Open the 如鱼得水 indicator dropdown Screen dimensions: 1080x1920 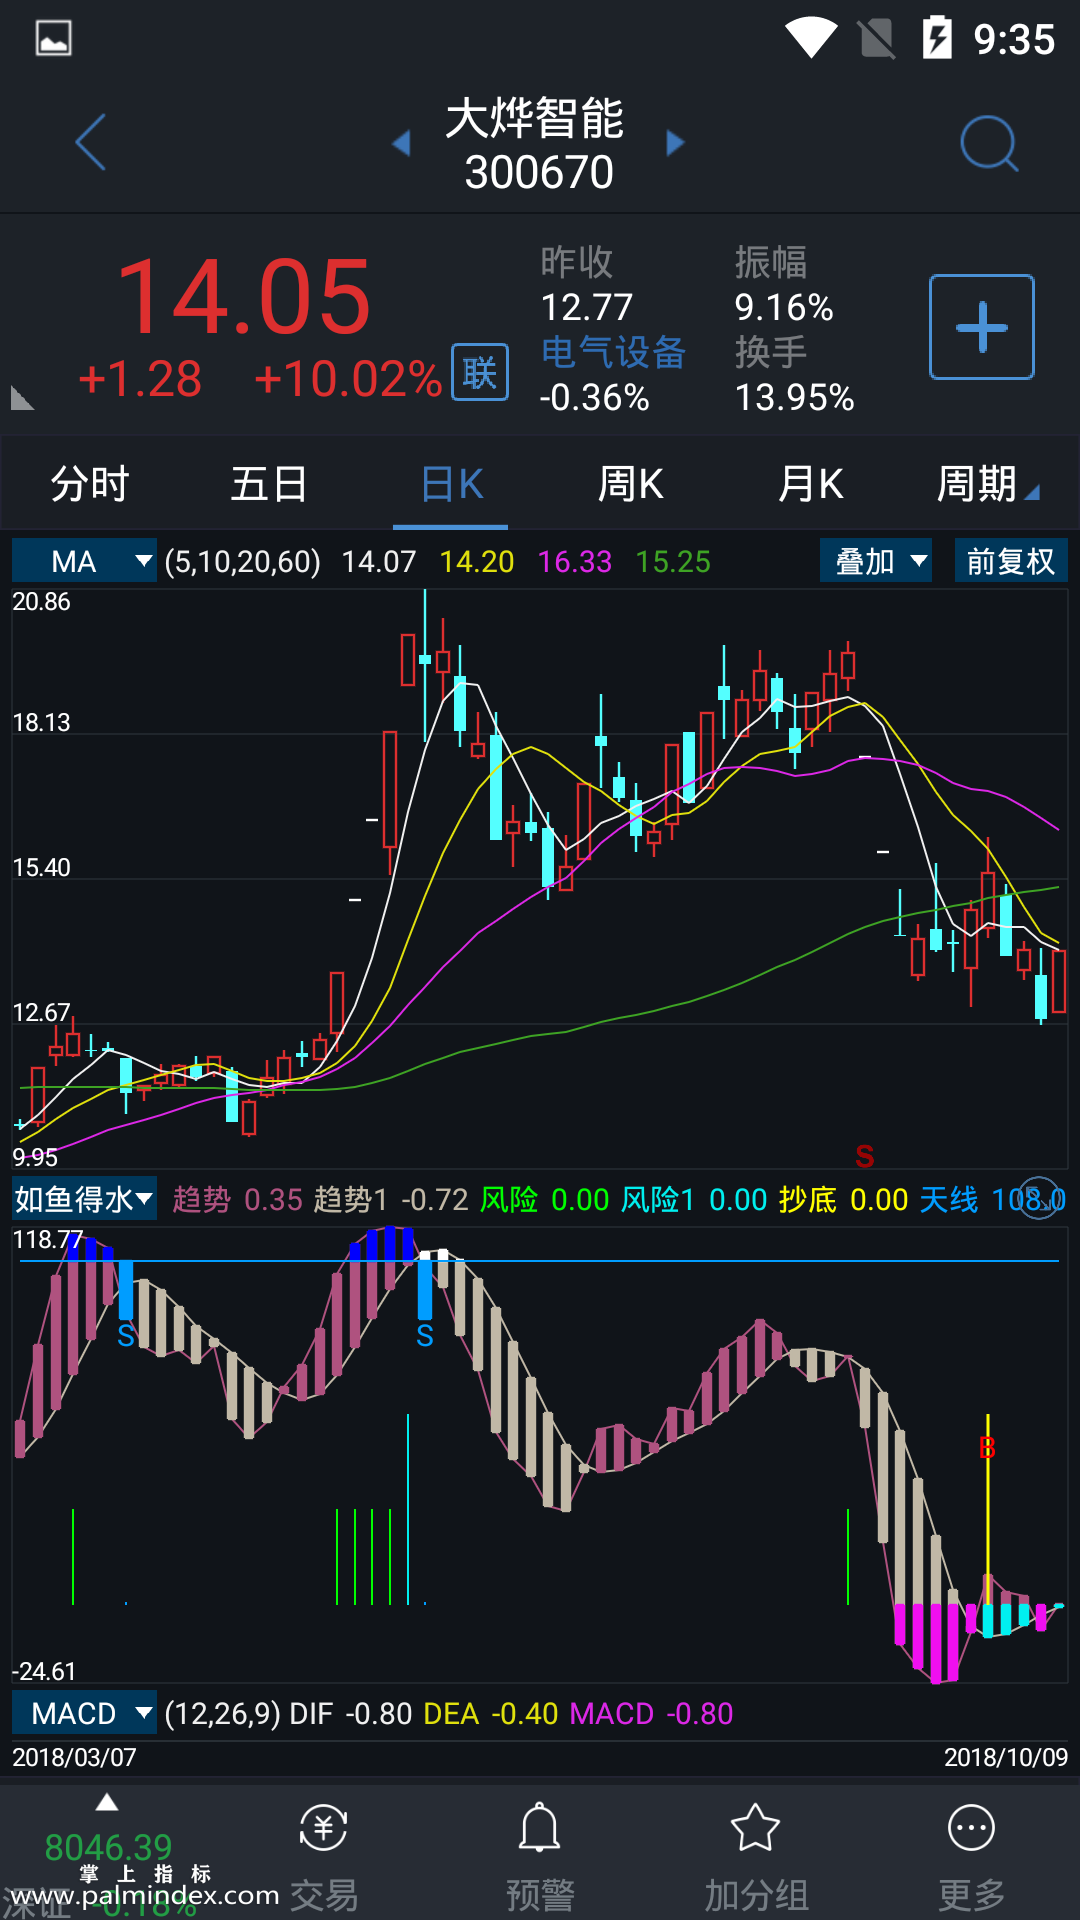coord(84,1198)
